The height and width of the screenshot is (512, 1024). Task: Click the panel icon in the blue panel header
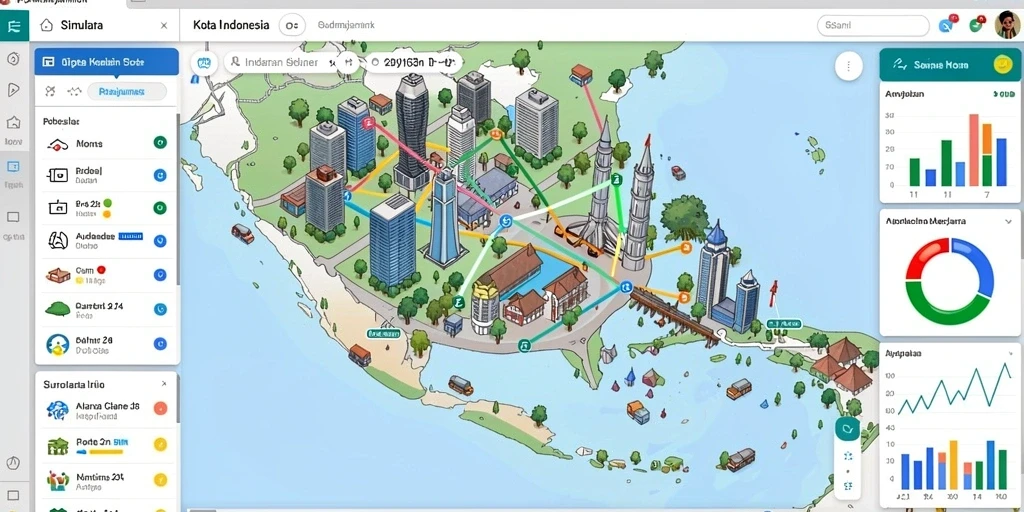(48, 62)
